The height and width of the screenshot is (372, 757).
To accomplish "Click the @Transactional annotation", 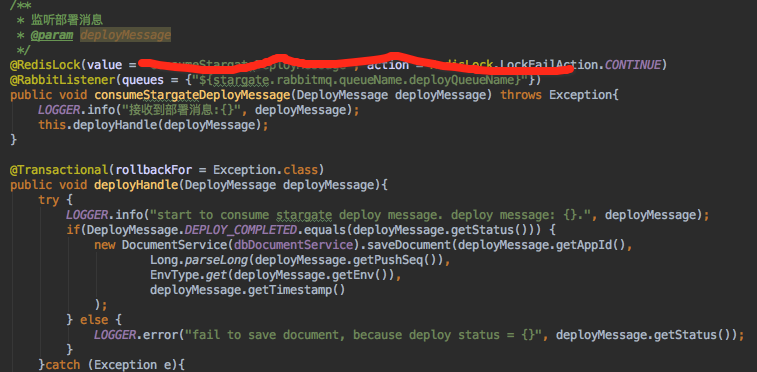I will point(59,170).
